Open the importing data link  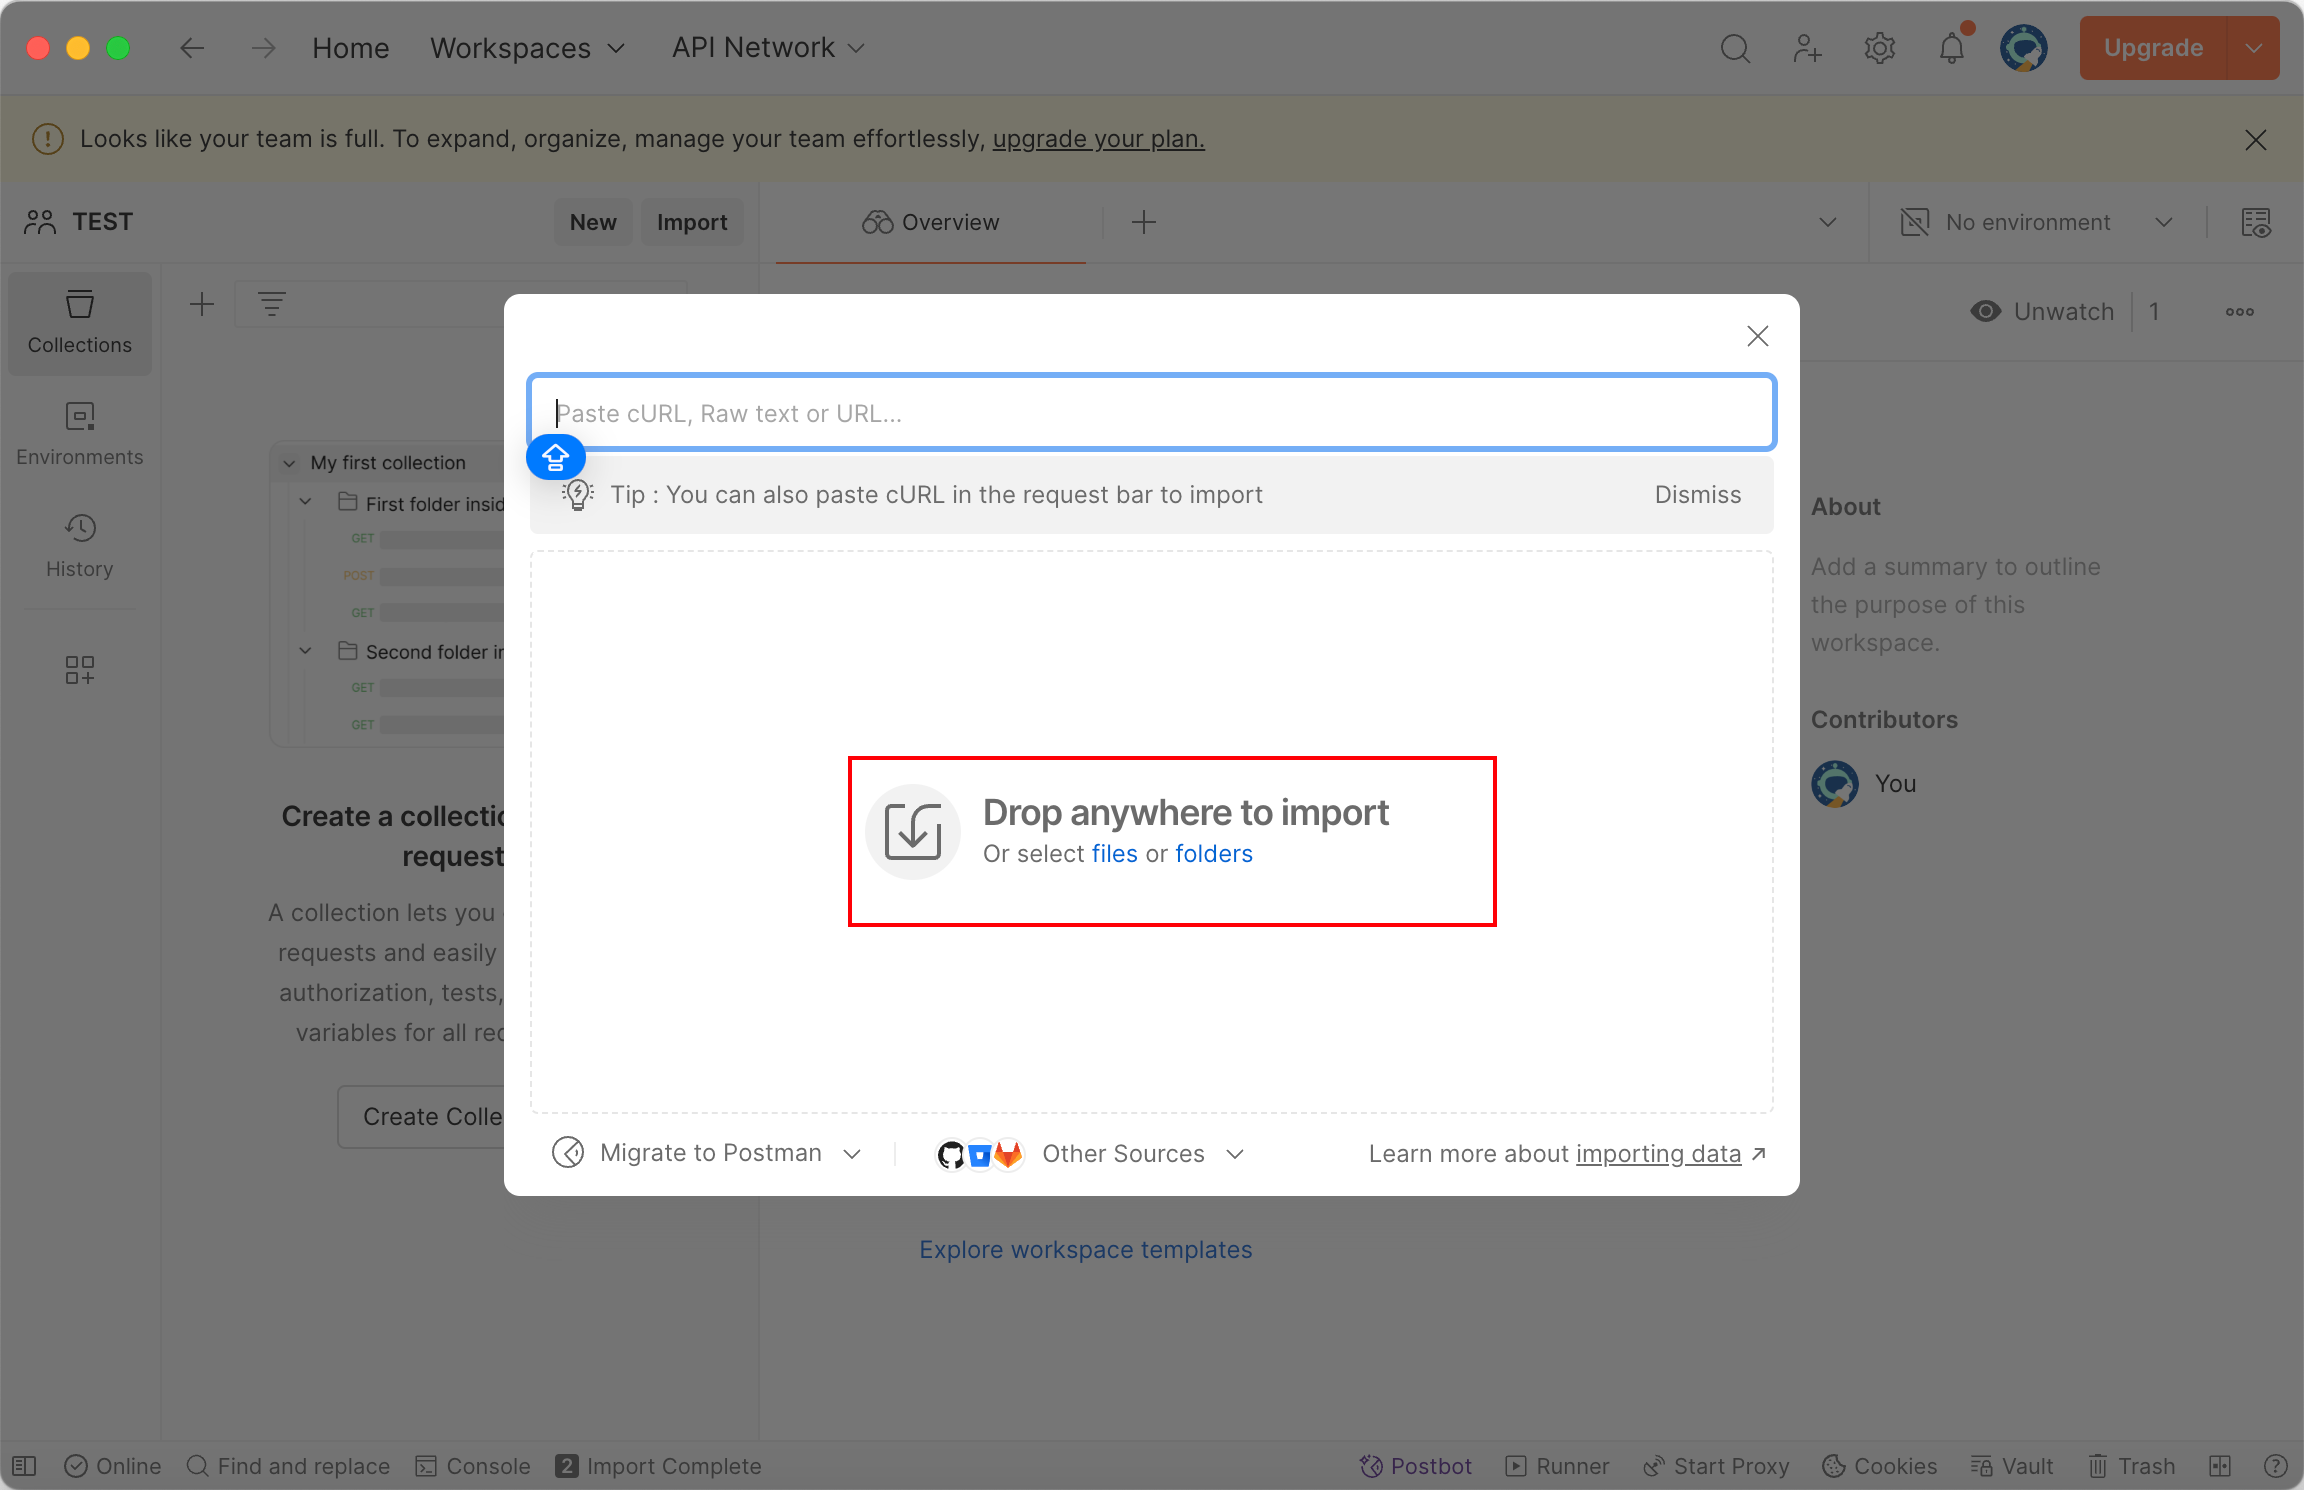pyautogui.click(x=1658, y=1154)
